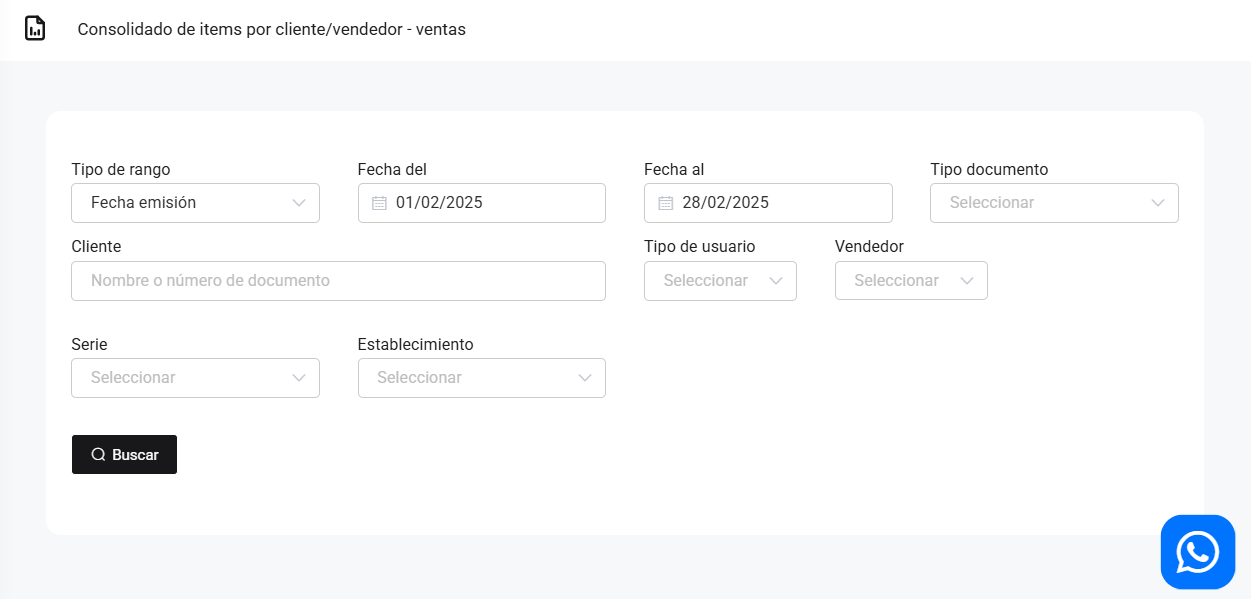
Task: Click the chevron arrow in Tipo documento
Action: (1158, 203)
